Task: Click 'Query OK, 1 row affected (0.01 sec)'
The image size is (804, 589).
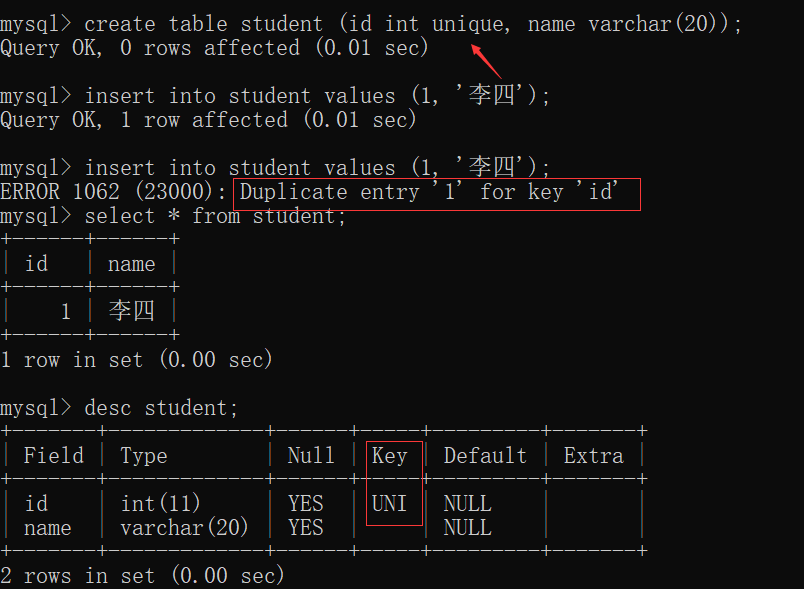Action: click(x=208, y=120)
